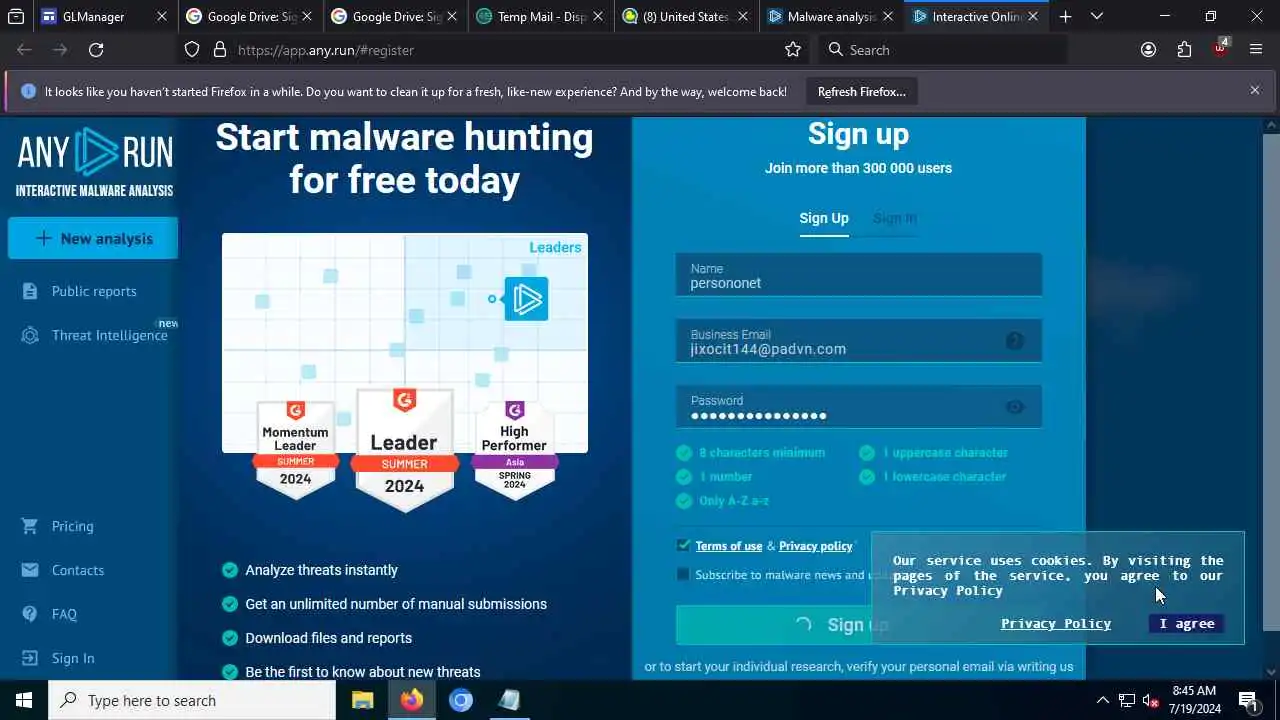Screen dimensions: 1280x720
Task: Open a new browser tab
Action: click(x=1065, y=16)
